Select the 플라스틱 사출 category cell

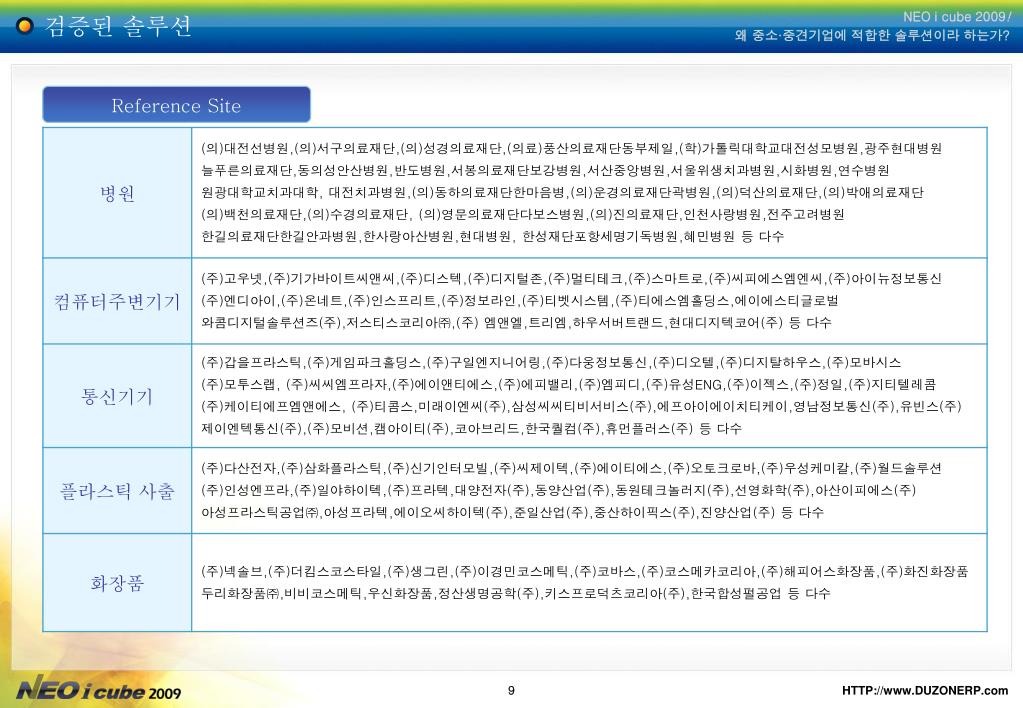point(117,491)
